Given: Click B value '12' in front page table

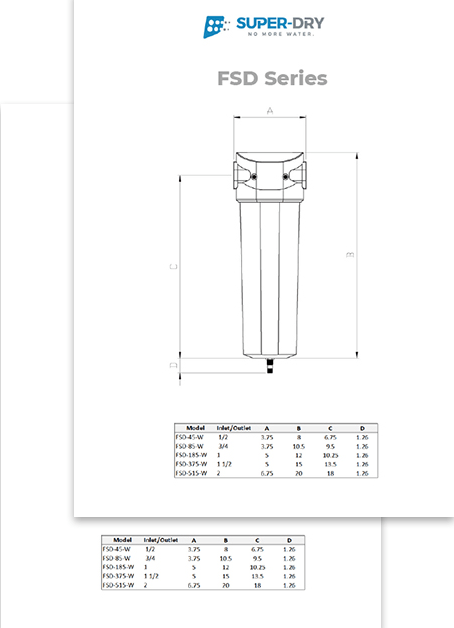Looking at the screenshot, I should tap(299, 455).
